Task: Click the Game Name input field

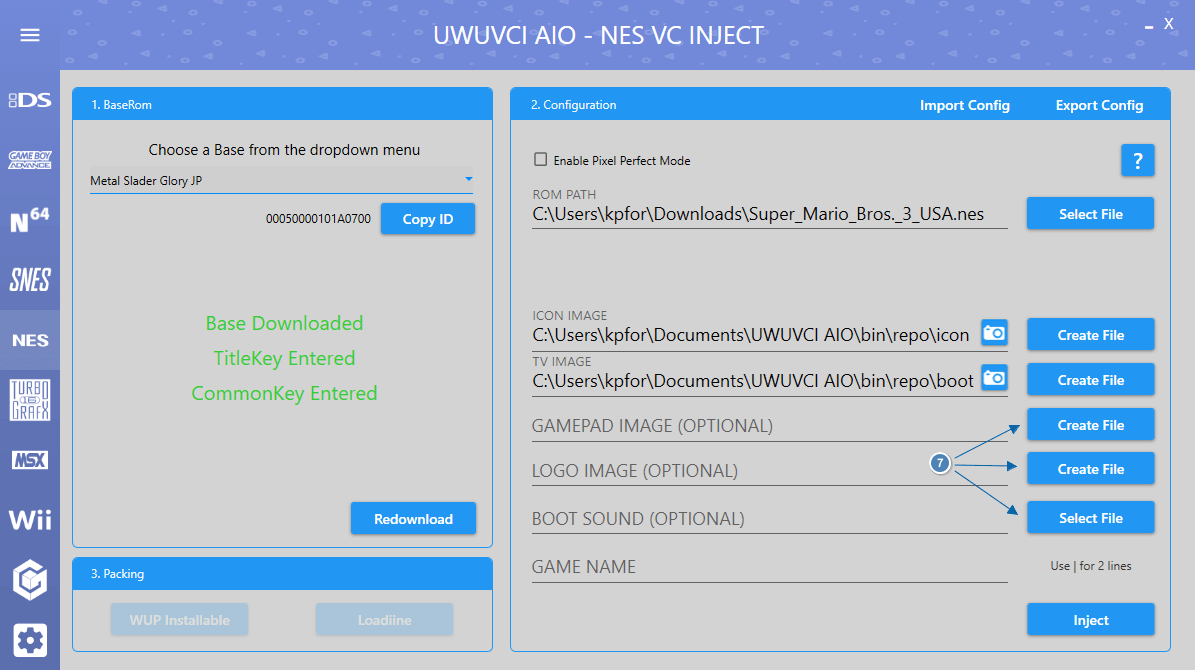Action: (x=768, y=567)
